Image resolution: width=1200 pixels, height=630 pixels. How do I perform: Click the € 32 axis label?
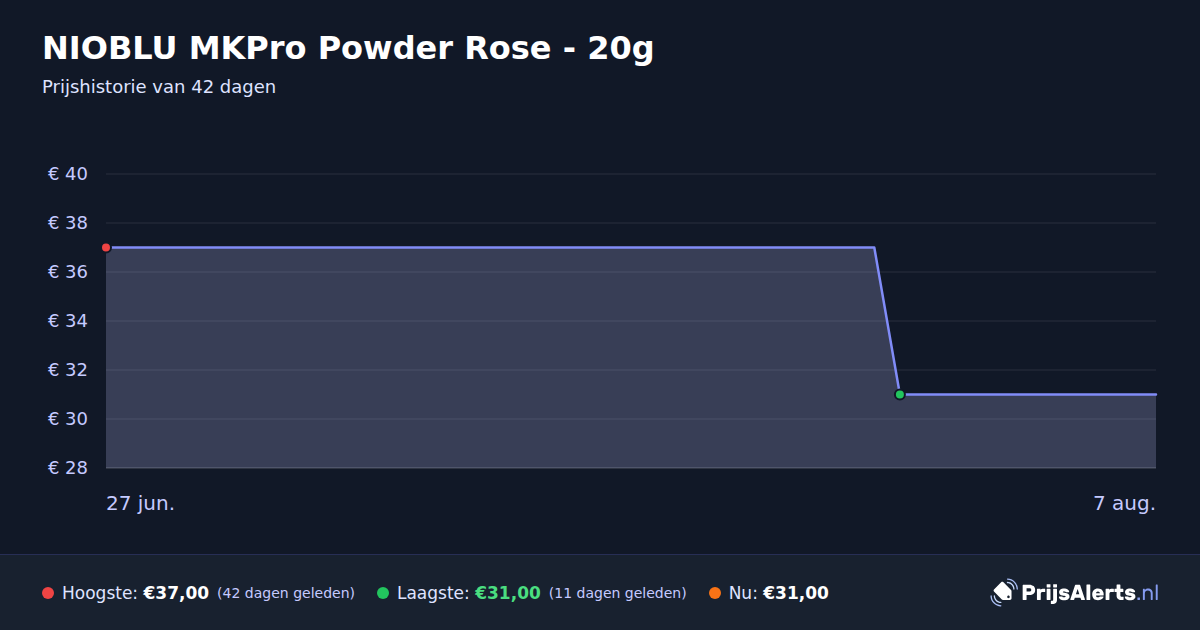pyautogui.click(x=68, y=370)
